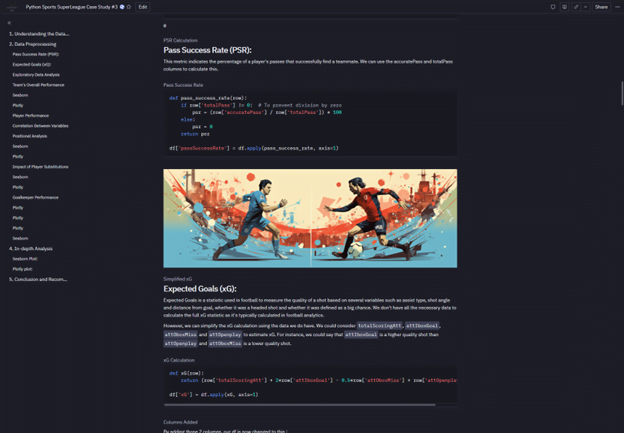
Task: Click the football players illustration
Action: (x=310, y=218)
